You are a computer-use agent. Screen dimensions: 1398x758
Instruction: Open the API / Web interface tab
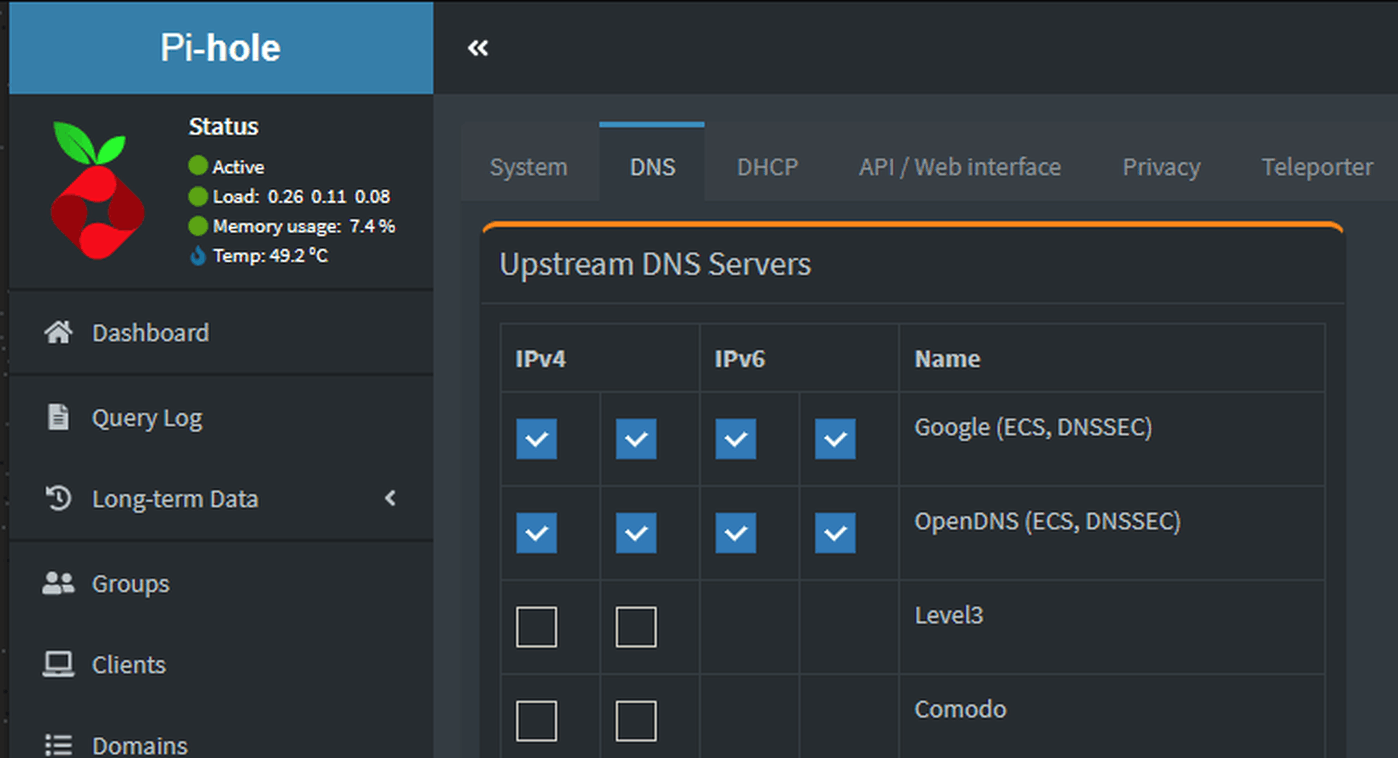coord(959,167)
